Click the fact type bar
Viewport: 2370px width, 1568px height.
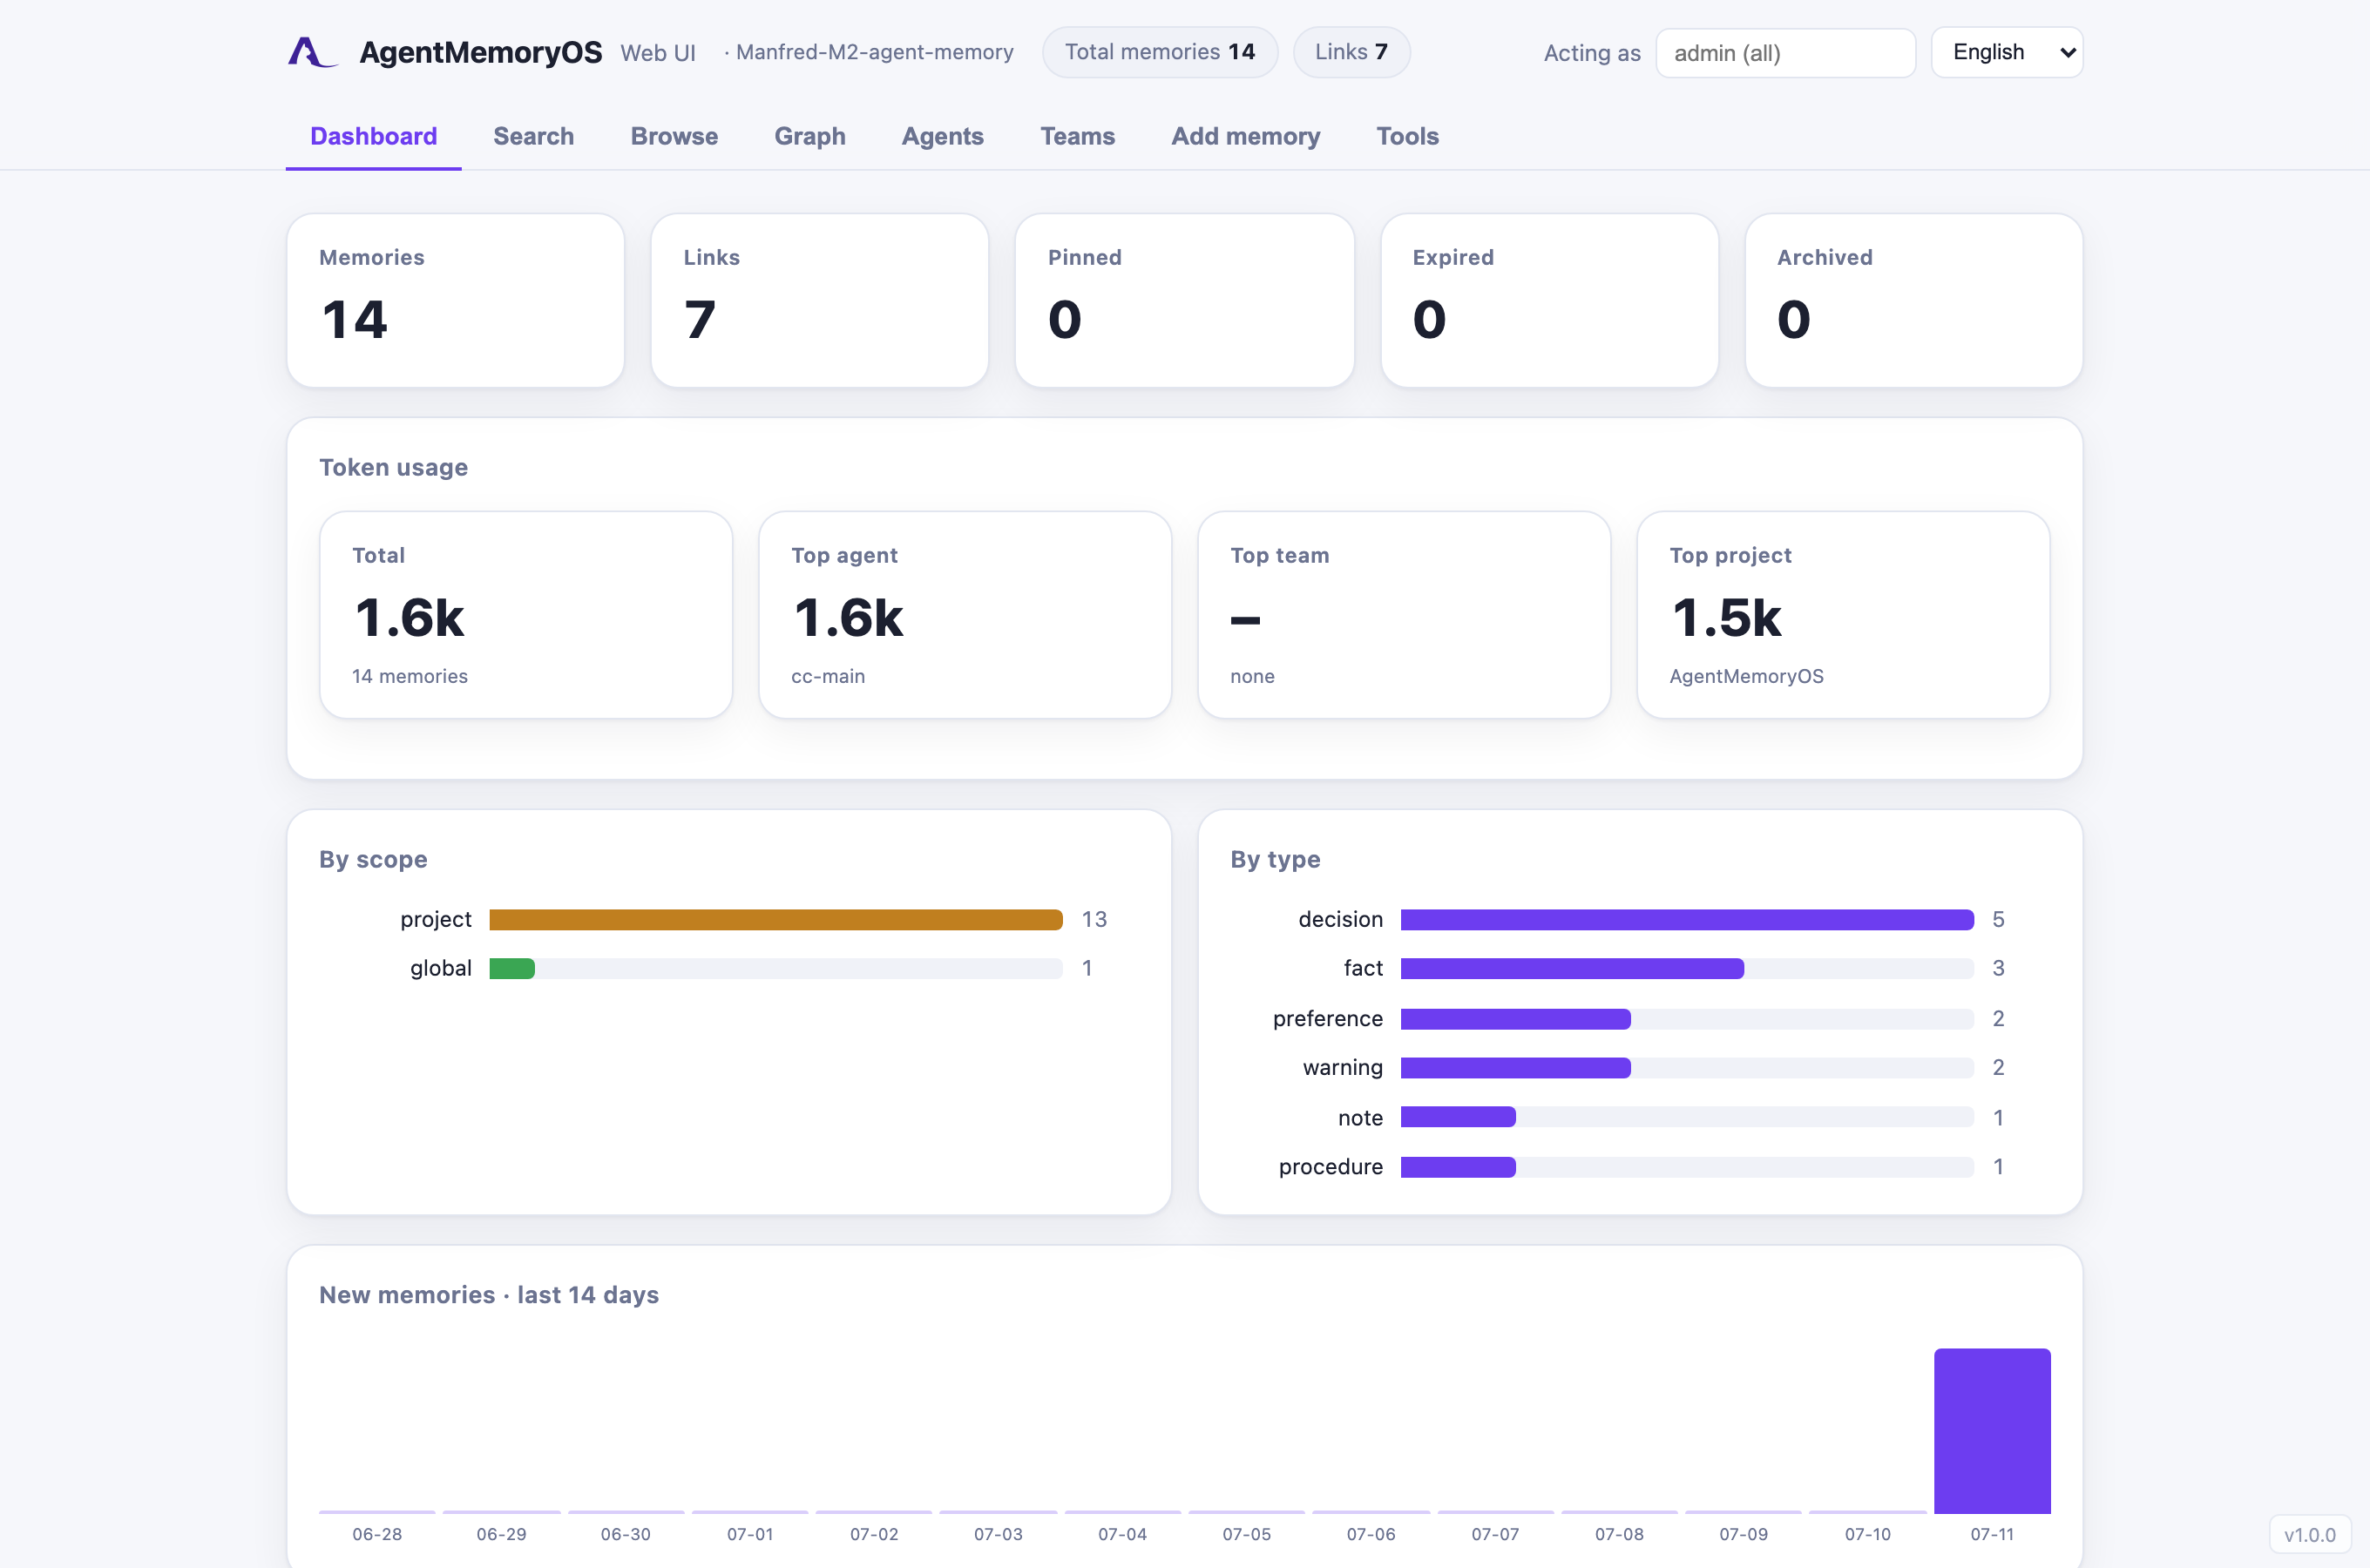click(x=1571, y=968)
